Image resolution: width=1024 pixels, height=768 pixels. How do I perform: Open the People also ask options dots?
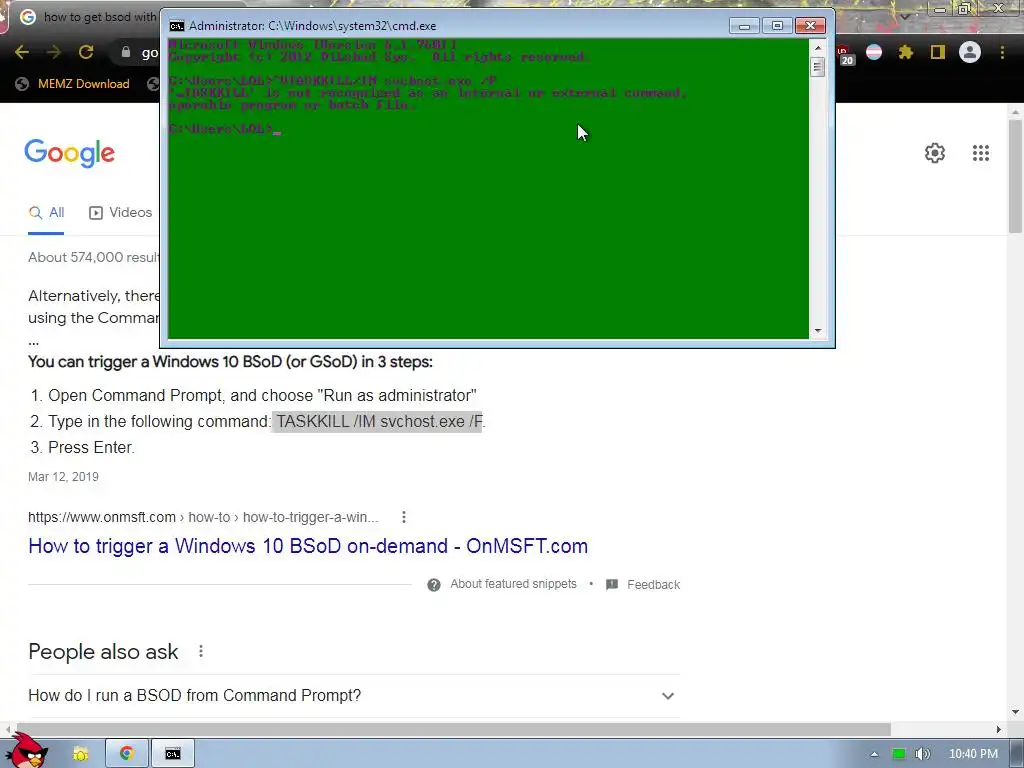(201, 651)
